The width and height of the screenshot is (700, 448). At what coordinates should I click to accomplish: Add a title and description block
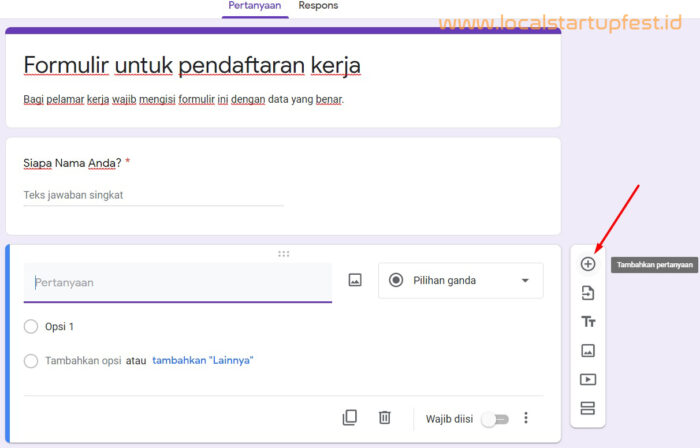[x=588, y=322]
